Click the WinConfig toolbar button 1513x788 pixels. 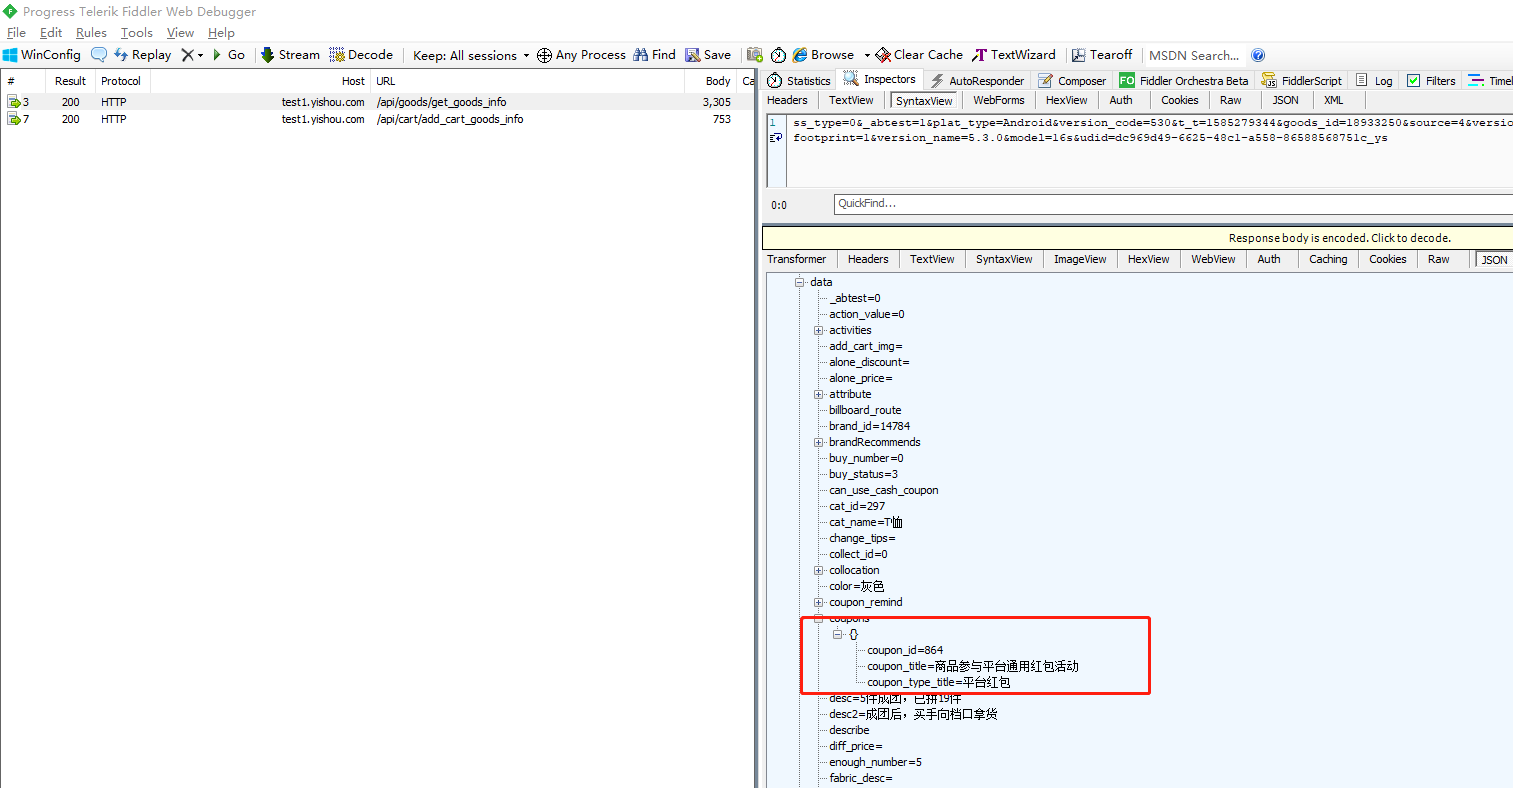[41, 55]
